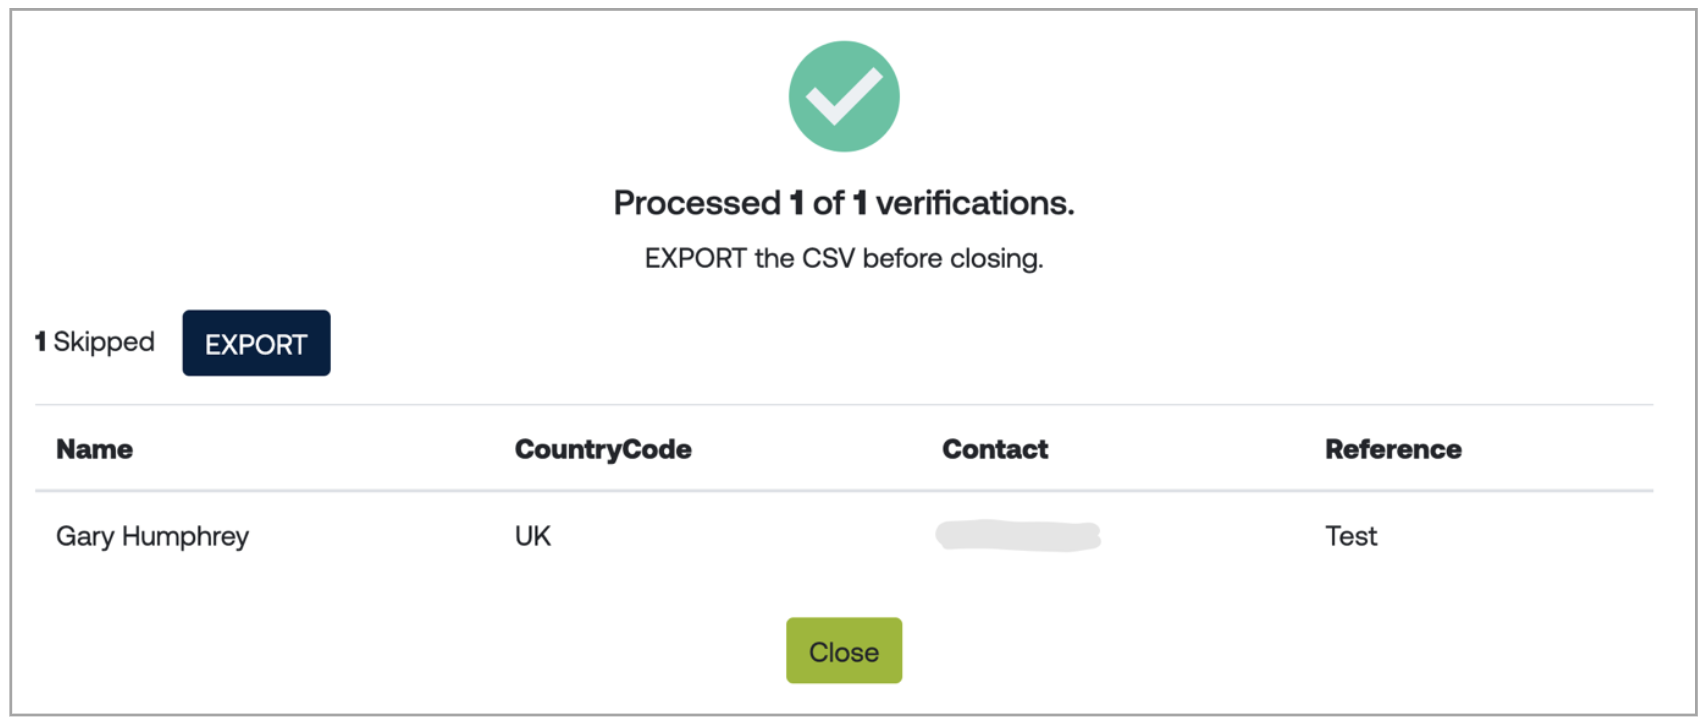Select the Name column header

94,449
